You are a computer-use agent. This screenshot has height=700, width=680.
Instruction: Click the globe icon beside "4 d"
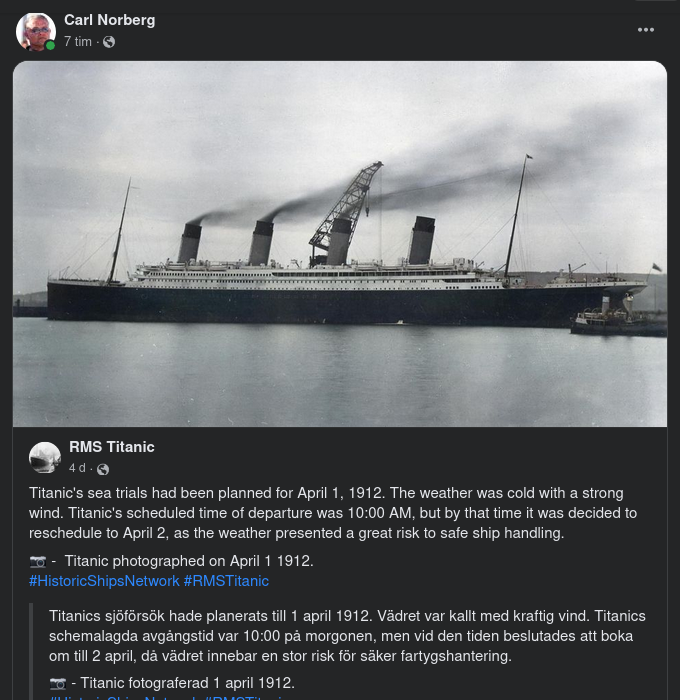[x=103, y=469]
